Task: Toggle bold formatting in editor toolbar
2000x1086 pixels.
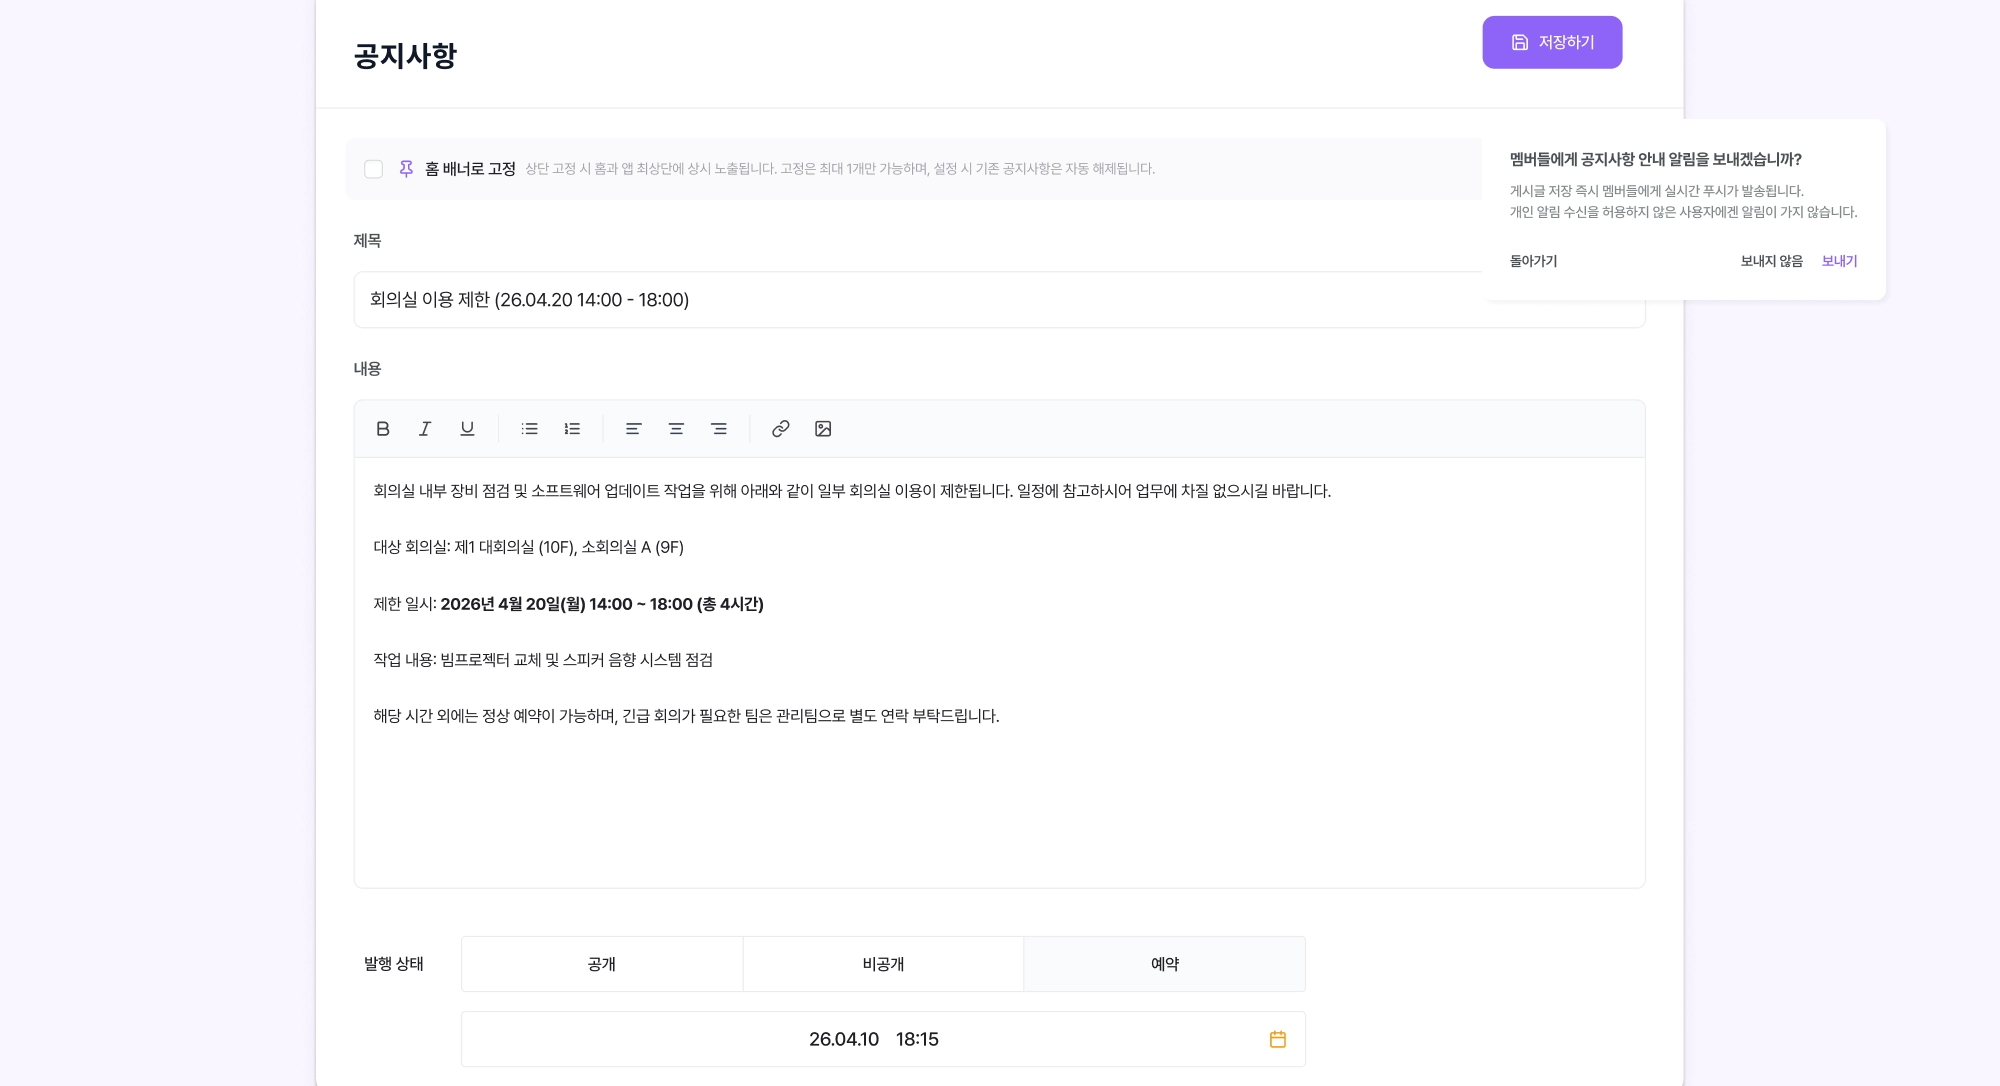Action: (382, 429)
